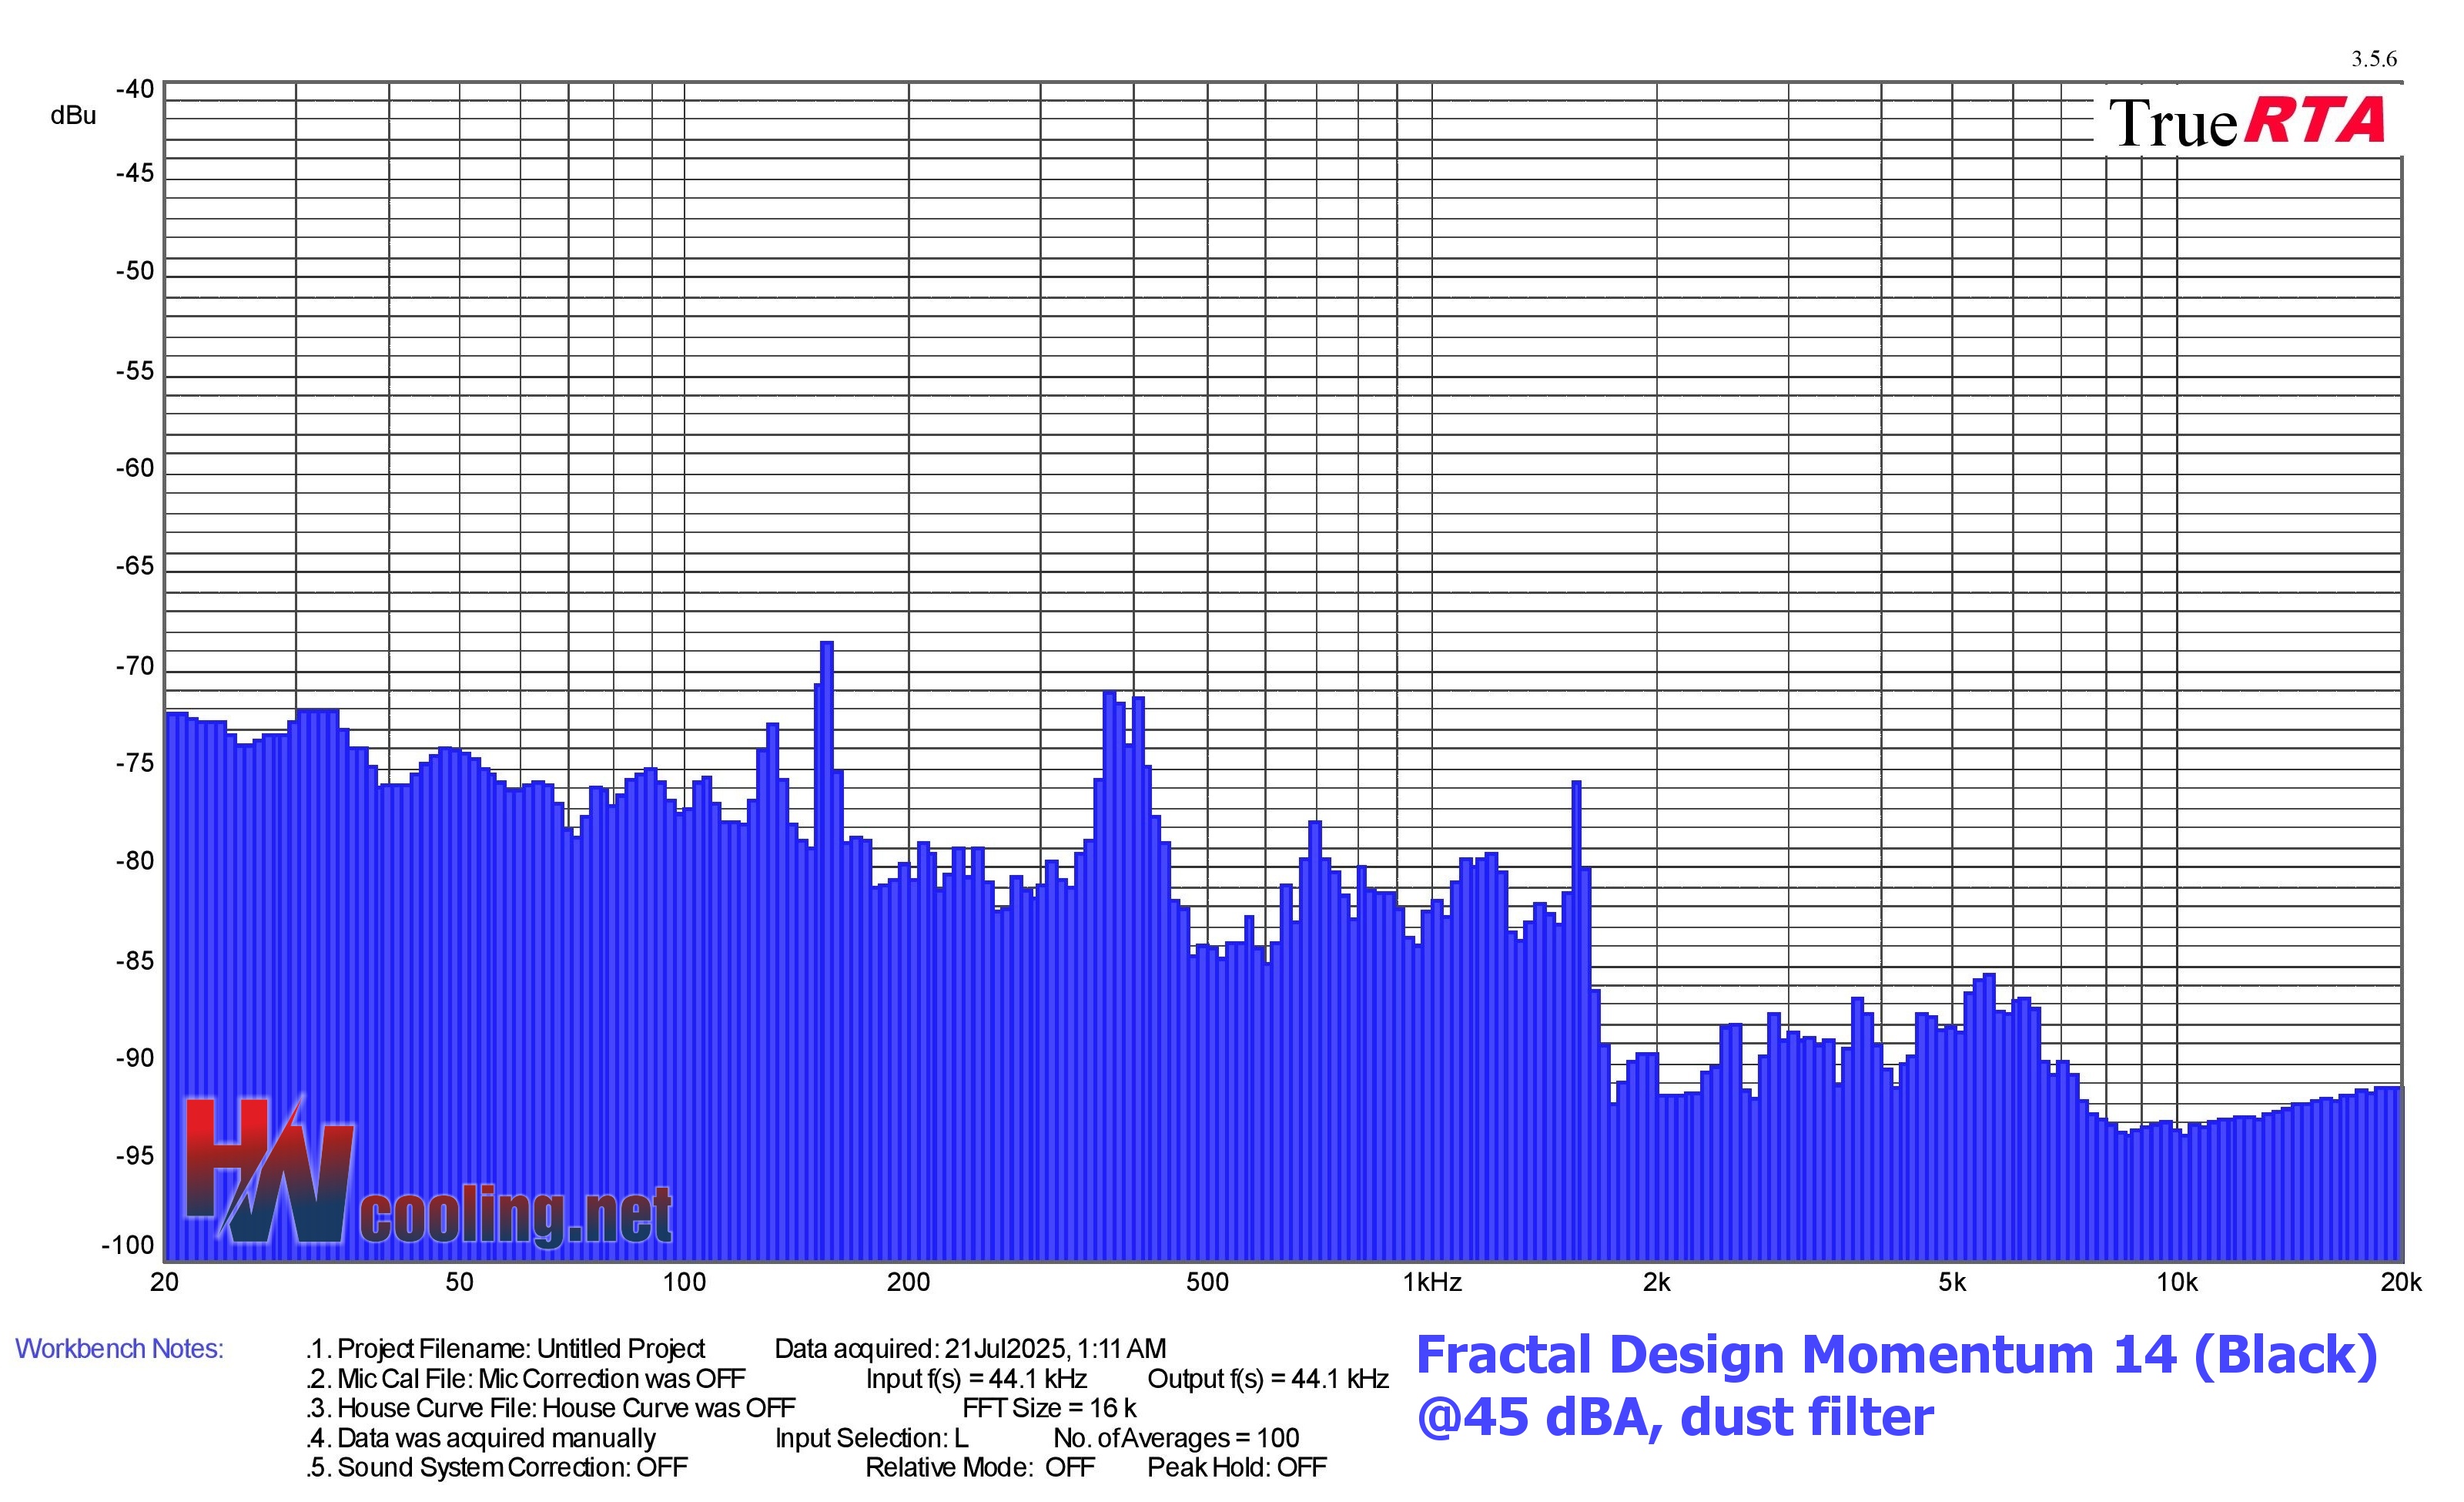Click the -80 dBu axis label
The width and height of the screenshot is (2464, 1502).
[135, 861]
